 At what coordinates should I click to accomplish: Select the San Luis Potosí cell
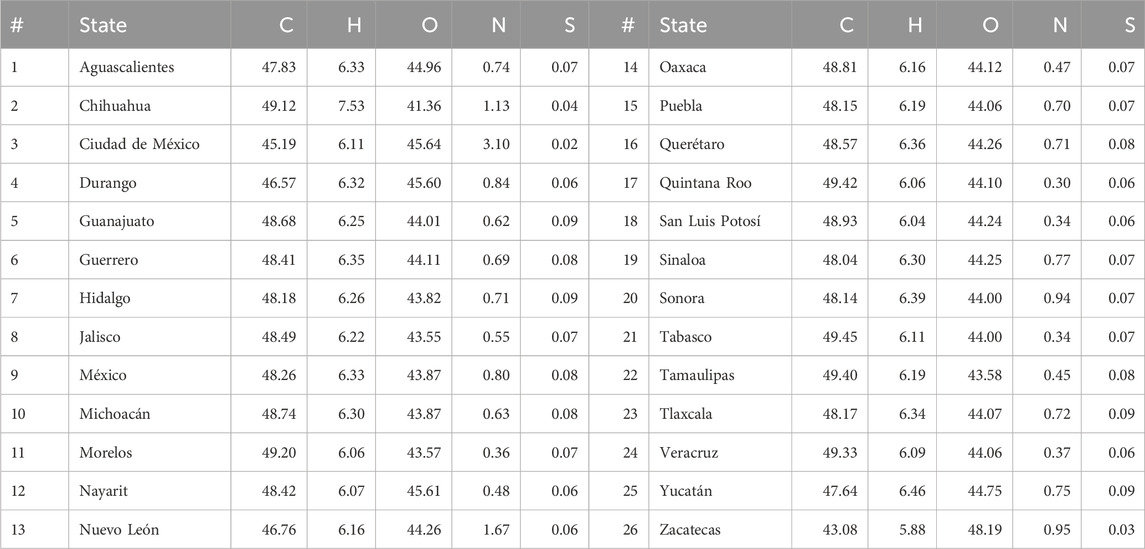[710, 221]
